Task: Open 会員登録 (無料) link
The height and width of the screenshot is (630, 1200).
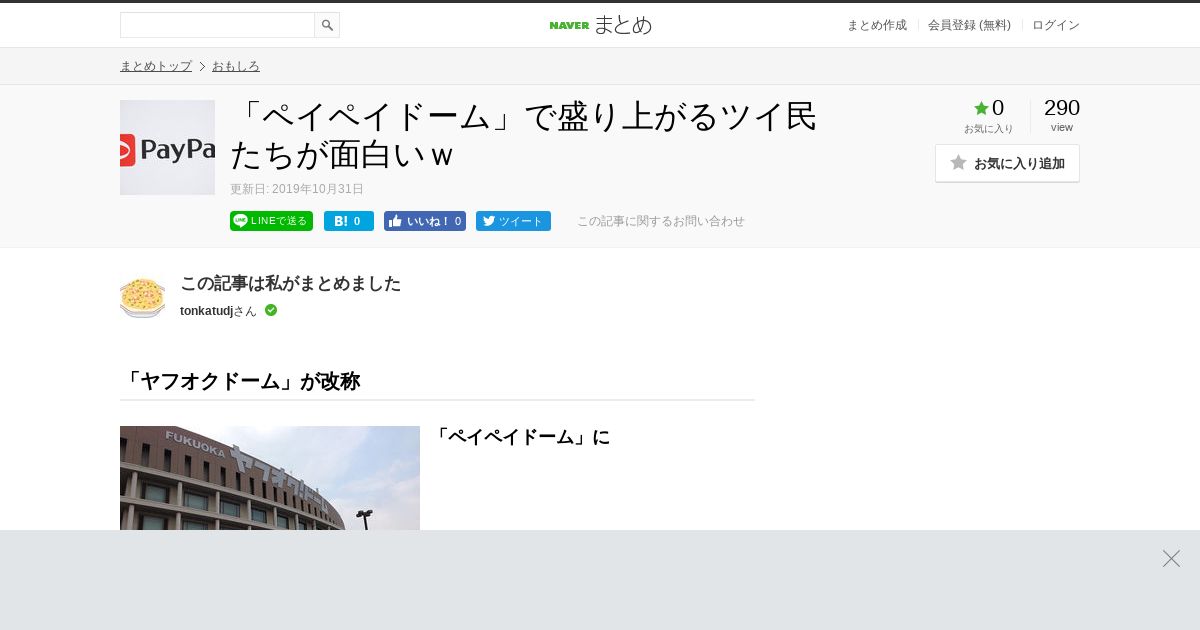Action: tap(969, 25)
